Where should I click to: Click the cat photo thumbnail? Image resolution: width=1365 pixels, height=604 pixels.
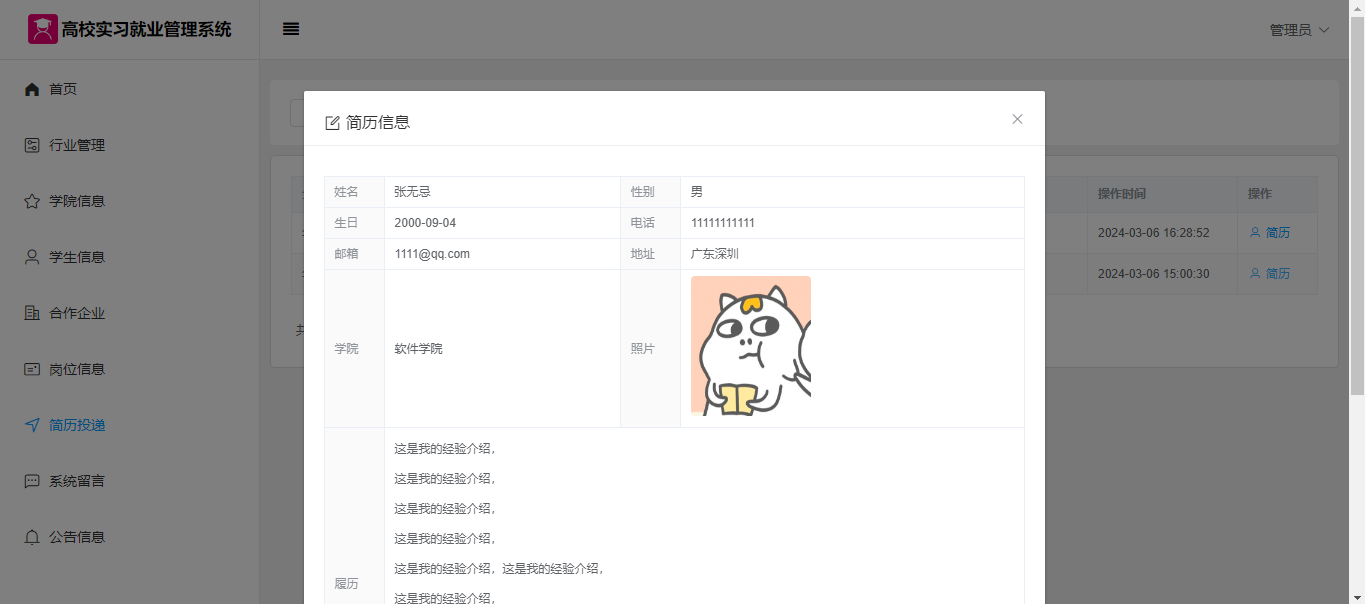pyautogui.click(x=751, y=346)
